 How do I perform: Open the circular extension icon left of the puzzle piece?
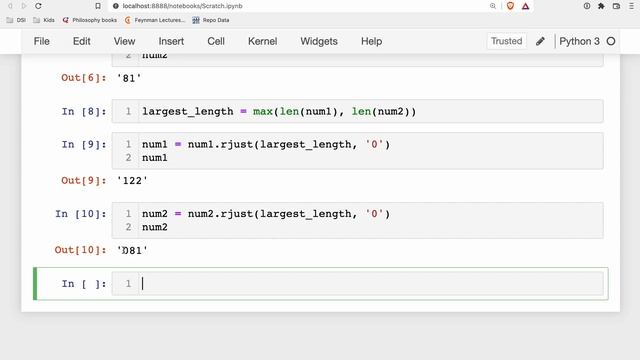click(x=587, y=6)
